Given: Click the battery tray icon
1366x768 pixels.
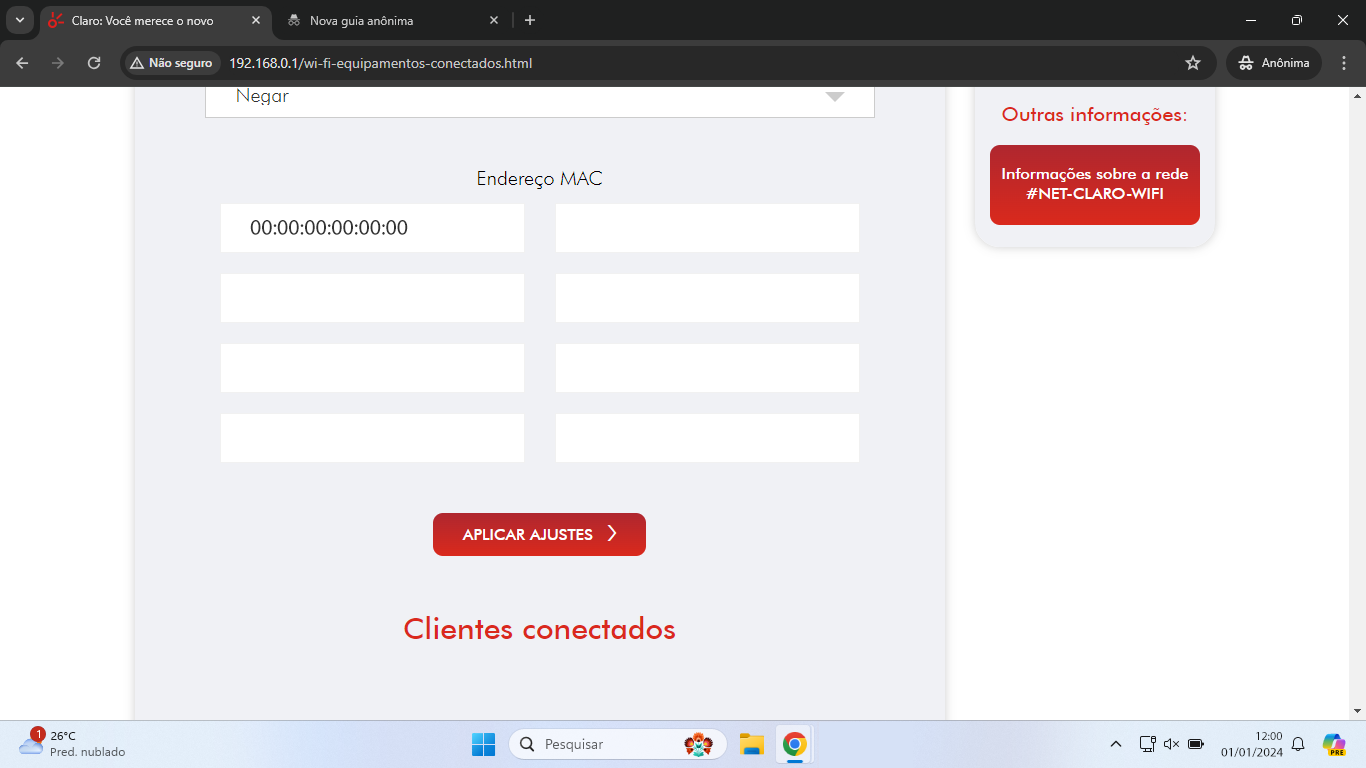Looking at the screenshot, I should click(x=1196, y=744).
